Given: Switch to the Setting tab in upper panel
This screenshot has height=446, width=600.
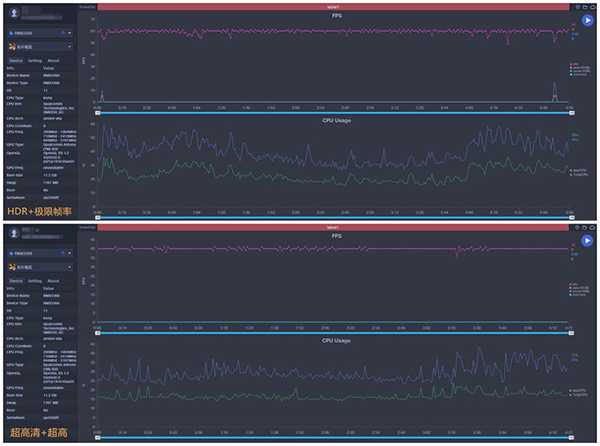Looking at the screenshot, I should (34, 60).
